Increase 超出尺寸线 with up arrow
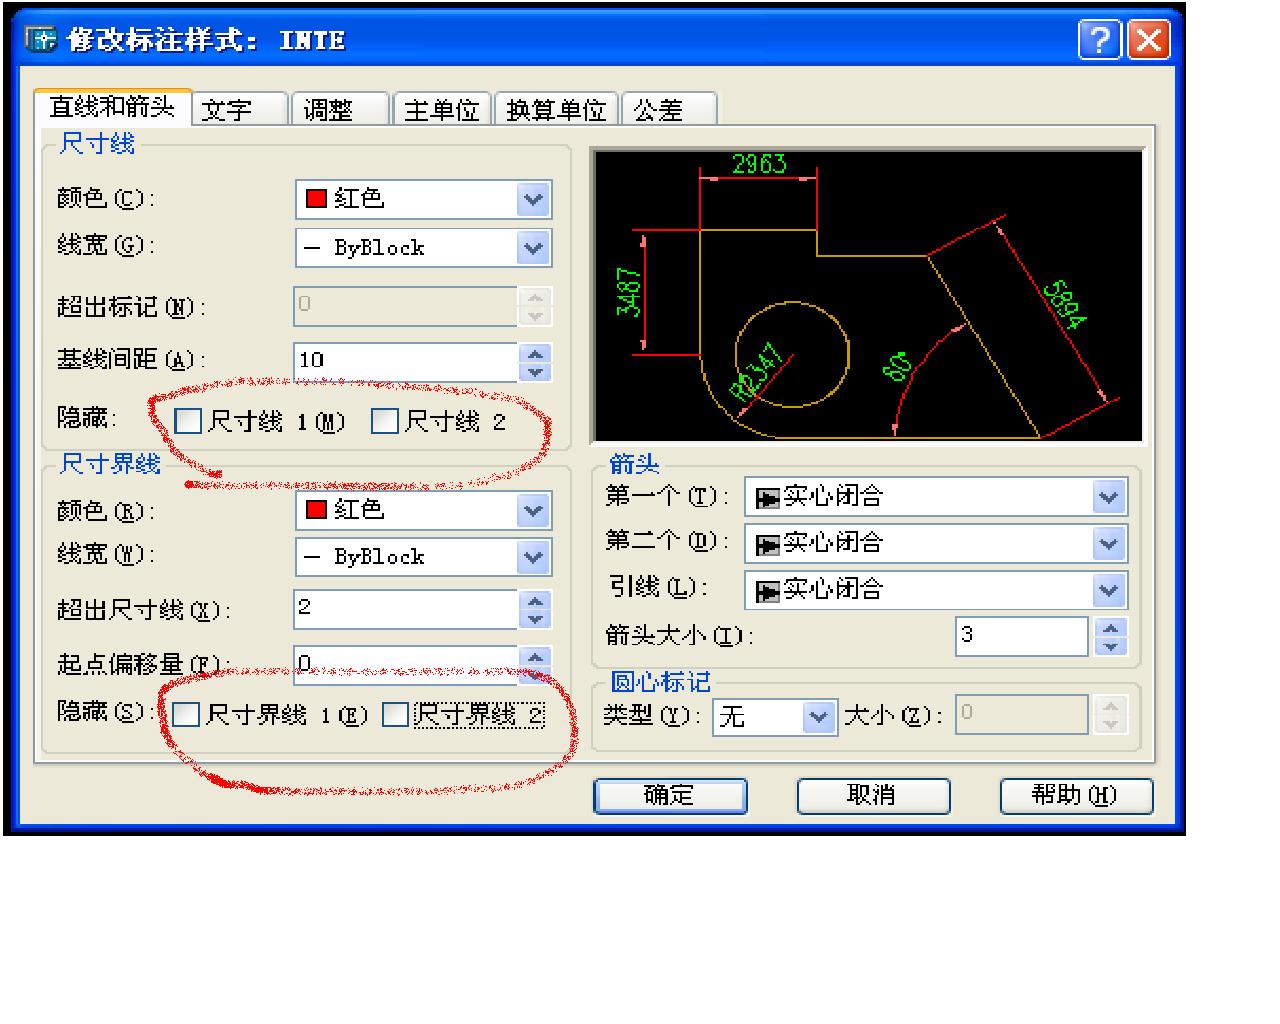Viewport: 1280px width, 1024px height. click(536, 601)
